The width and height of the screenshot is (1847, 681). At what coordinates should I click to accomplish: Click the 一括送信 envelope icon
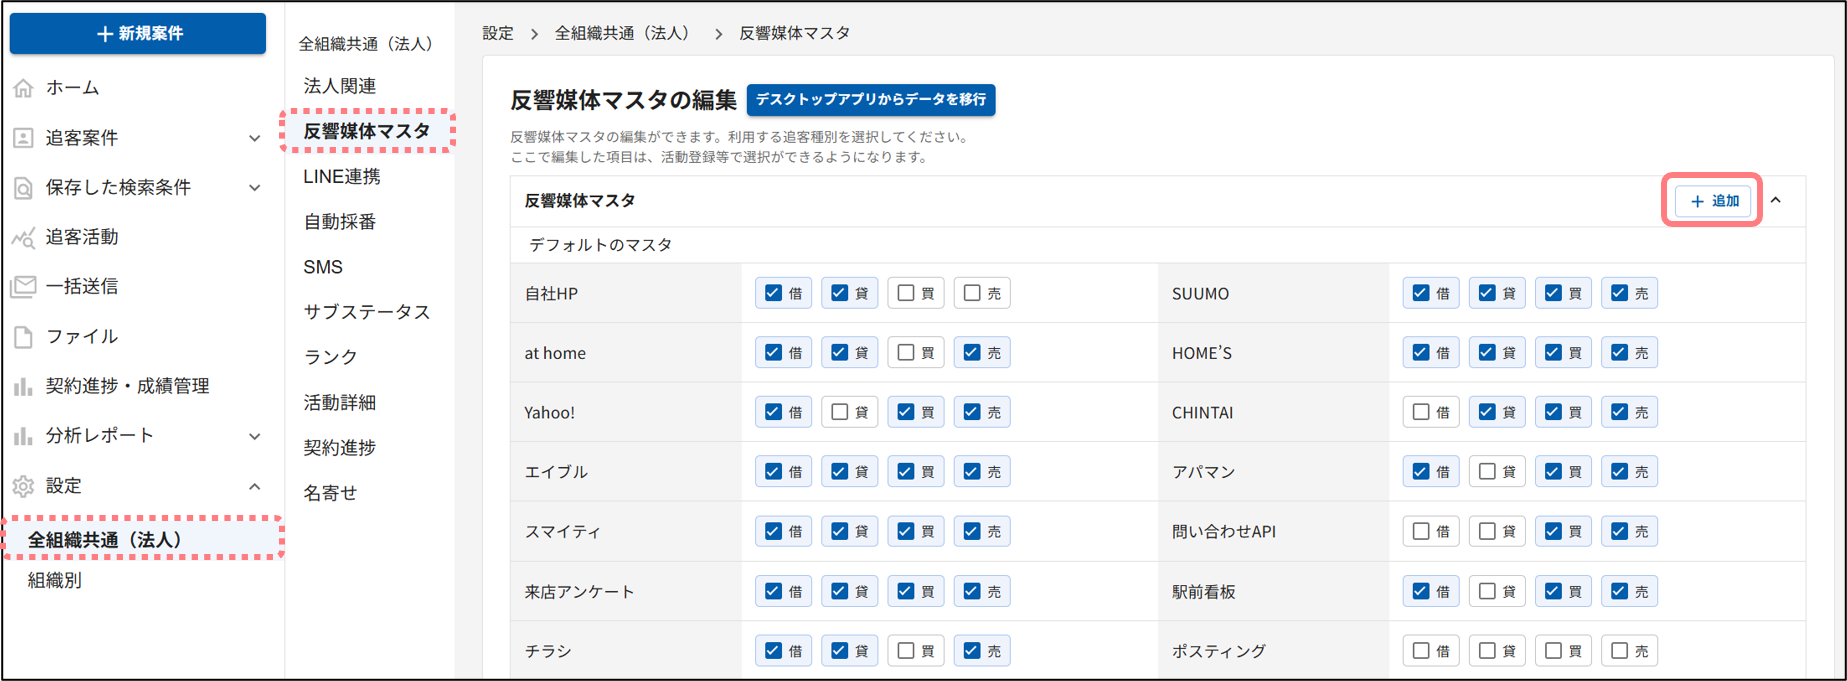tap(23, 287)
